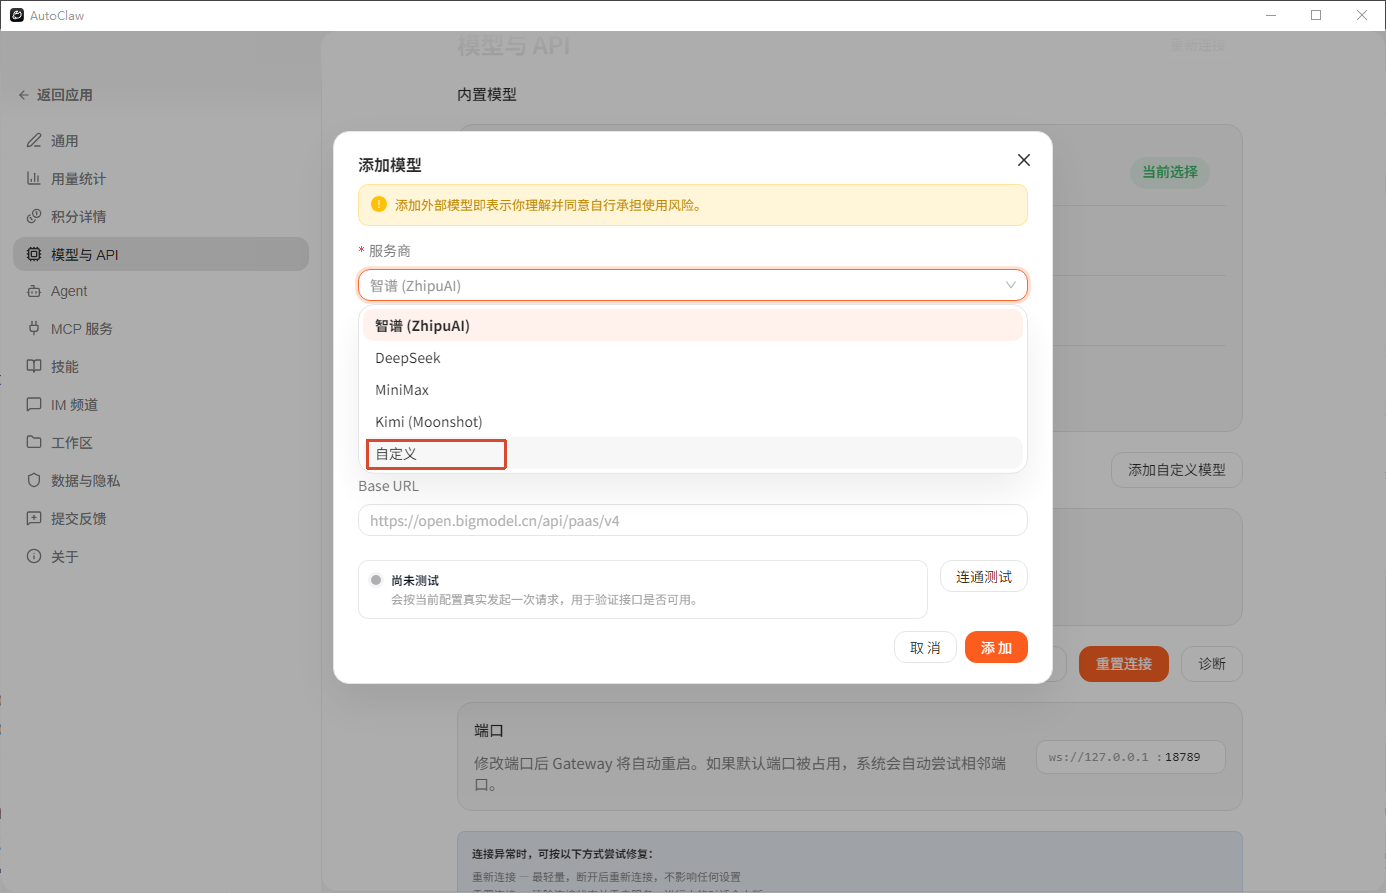Click the 数据与隐私 shield icon

tap(34, 481)
